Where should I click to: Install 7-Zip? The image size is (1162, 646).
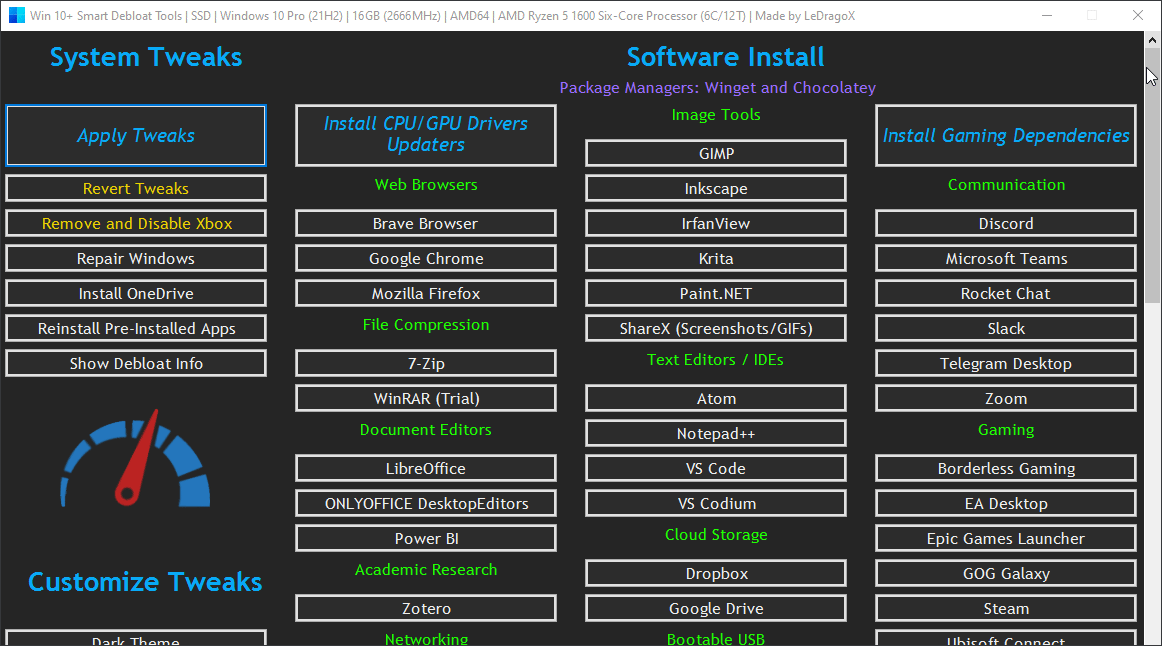point(426,363)
